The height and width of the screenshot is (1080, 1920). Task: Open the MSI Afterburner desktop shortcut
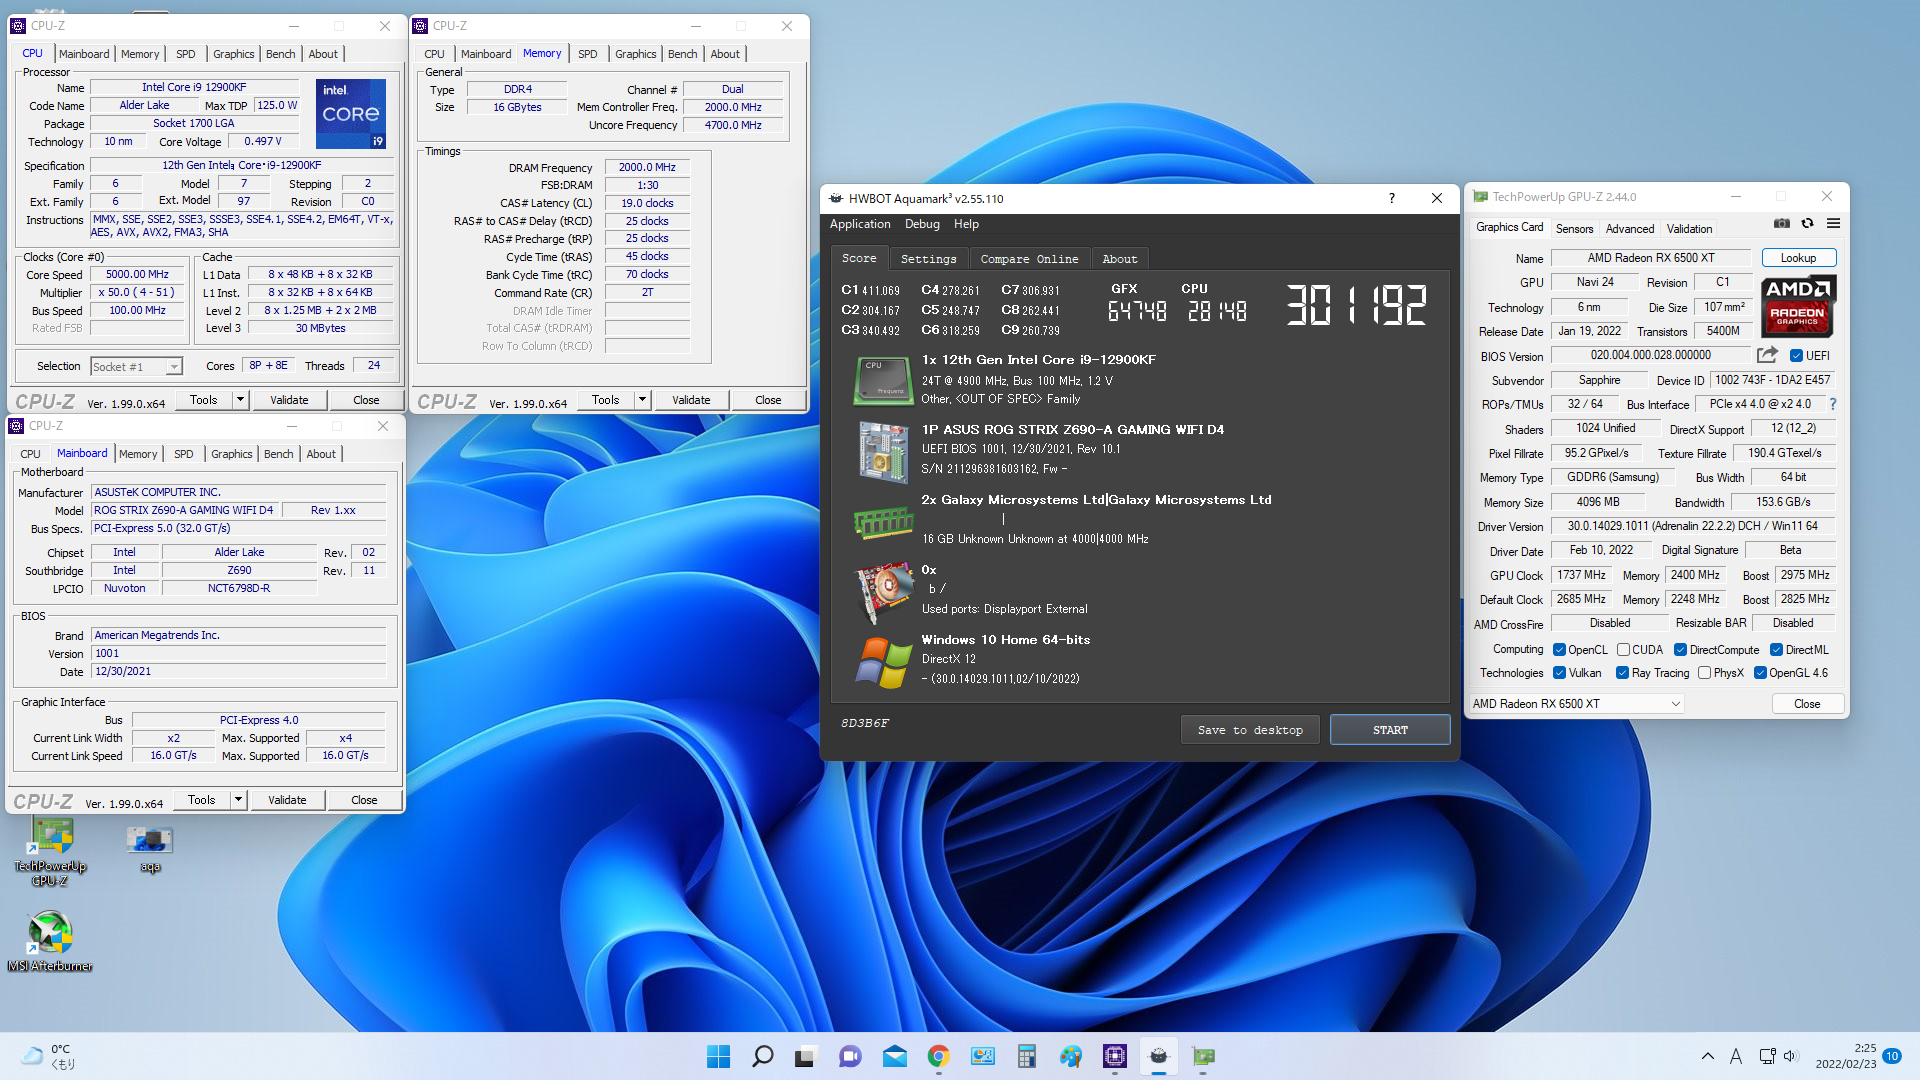(50, 941)
